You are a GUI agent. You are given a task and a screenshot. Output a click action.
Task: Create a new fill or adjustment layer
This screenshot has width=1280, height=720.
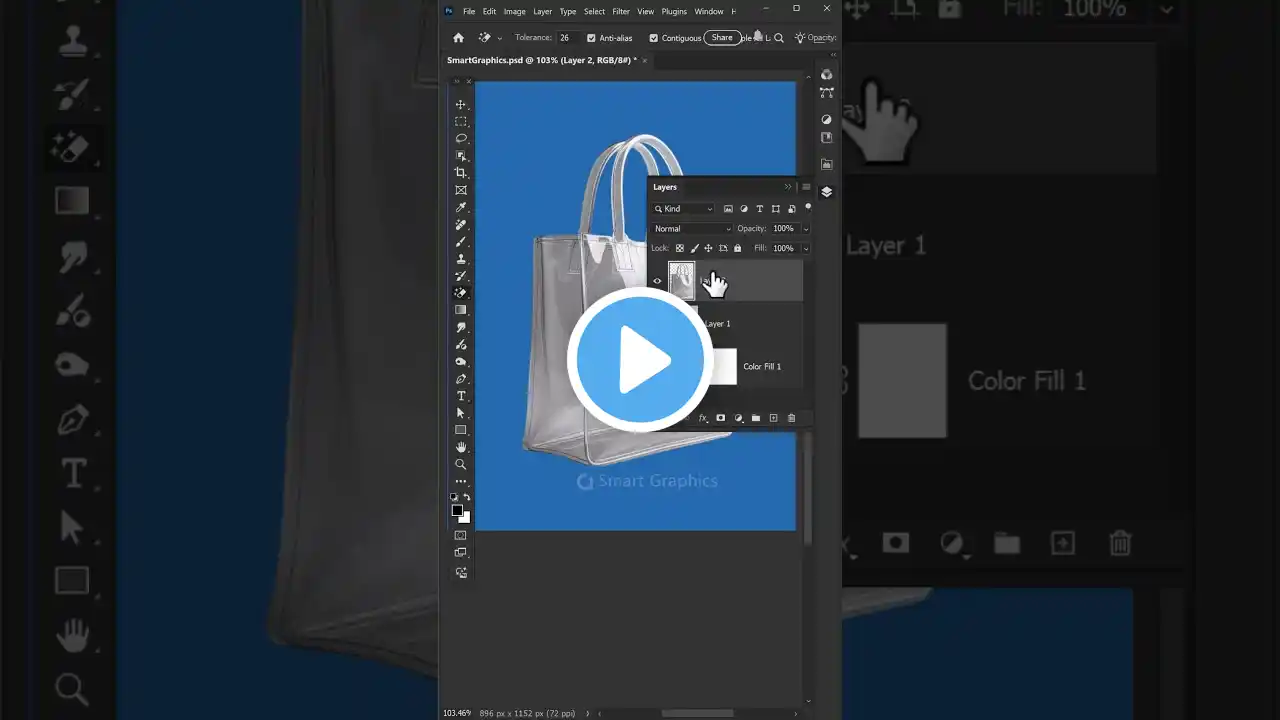[x=738, y=418]
